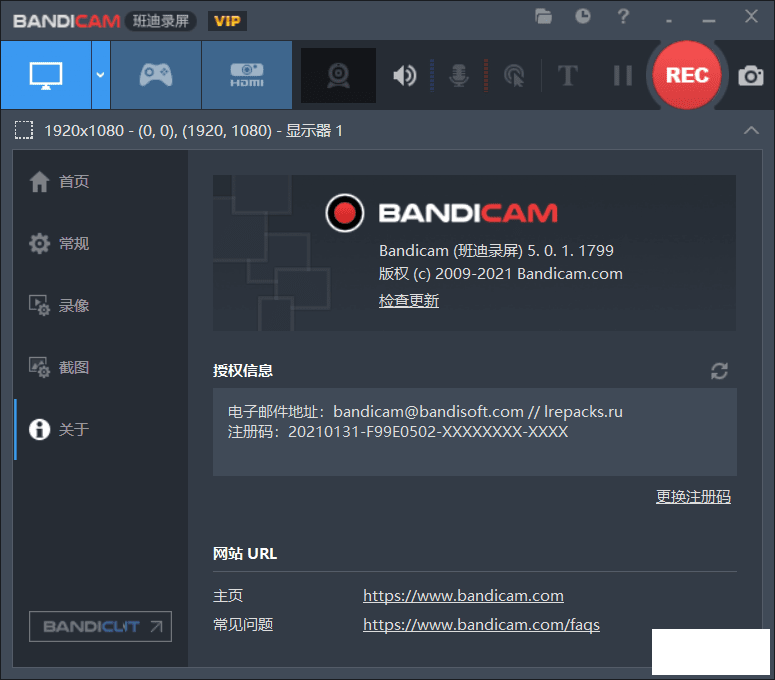Click the 主页 label

pyautogui.click(x=228, y=595)
